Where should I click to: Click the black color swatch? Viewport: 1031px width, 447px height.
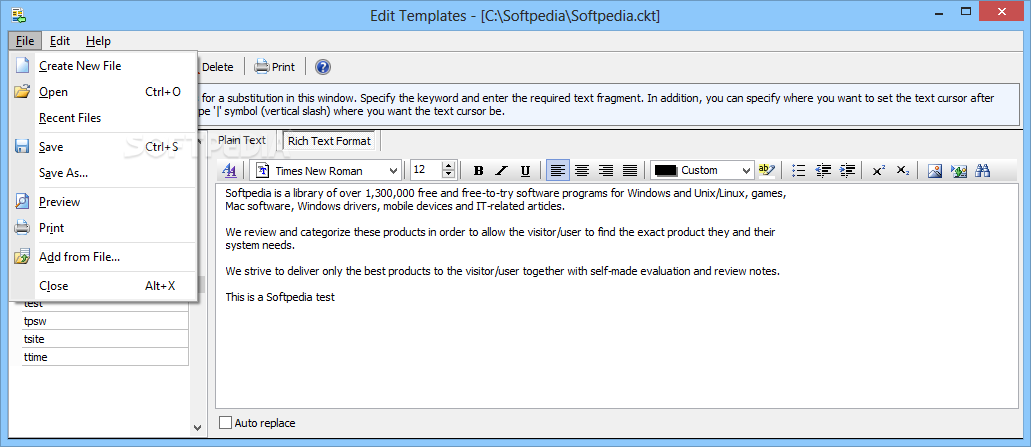coord(666,170)
